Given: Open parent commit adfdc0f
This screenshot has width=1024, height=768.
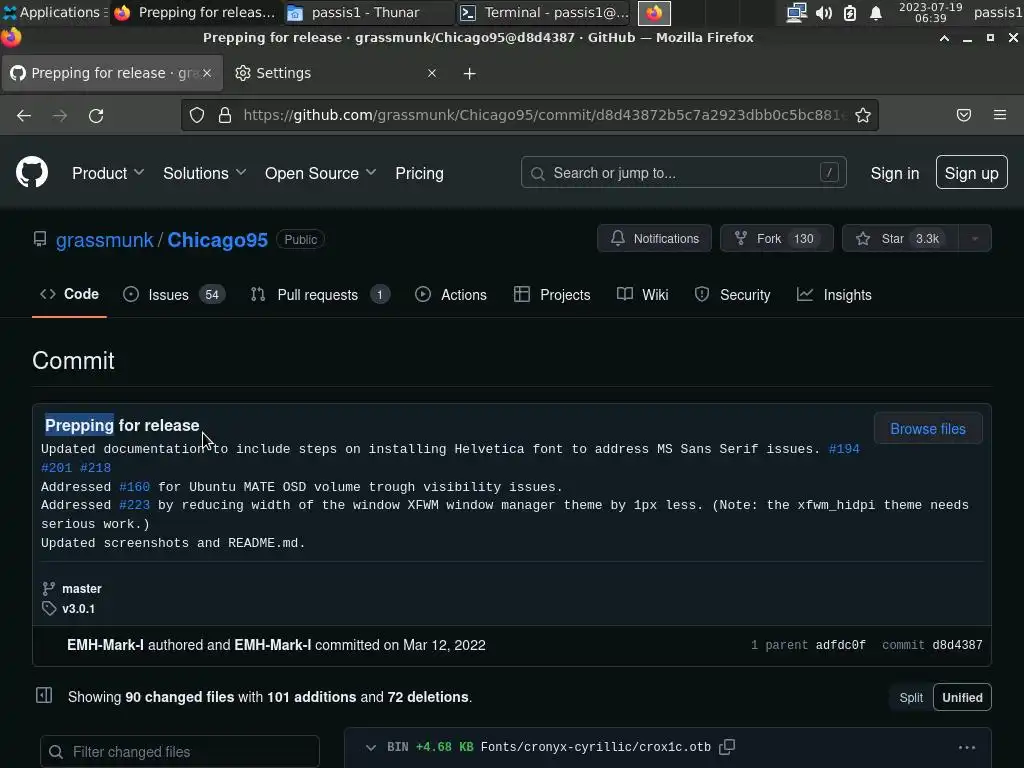Looking at the screenshot, I should (x=840, y=645).
